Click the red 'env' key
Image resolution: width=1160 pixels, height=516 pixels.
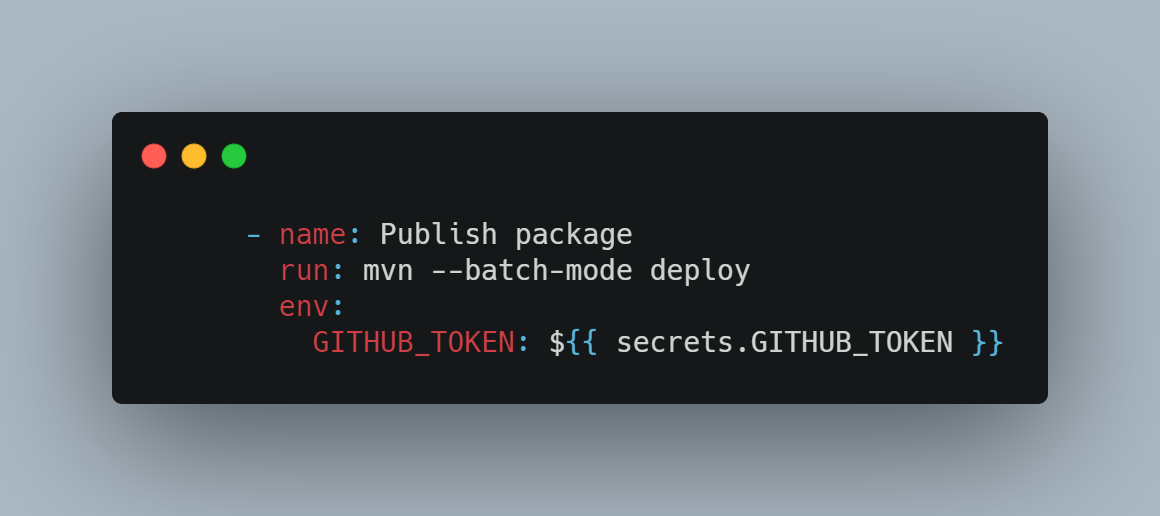304,307
